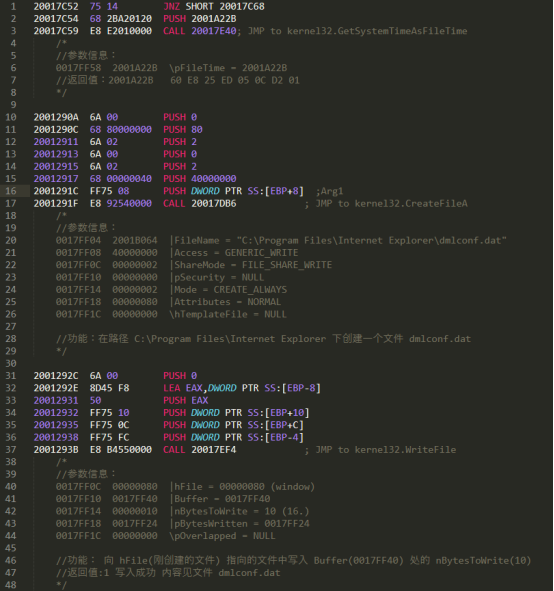Click the nBytesToWrite = 10 line
Screen dimensions: 554x591
pos(241,511)
